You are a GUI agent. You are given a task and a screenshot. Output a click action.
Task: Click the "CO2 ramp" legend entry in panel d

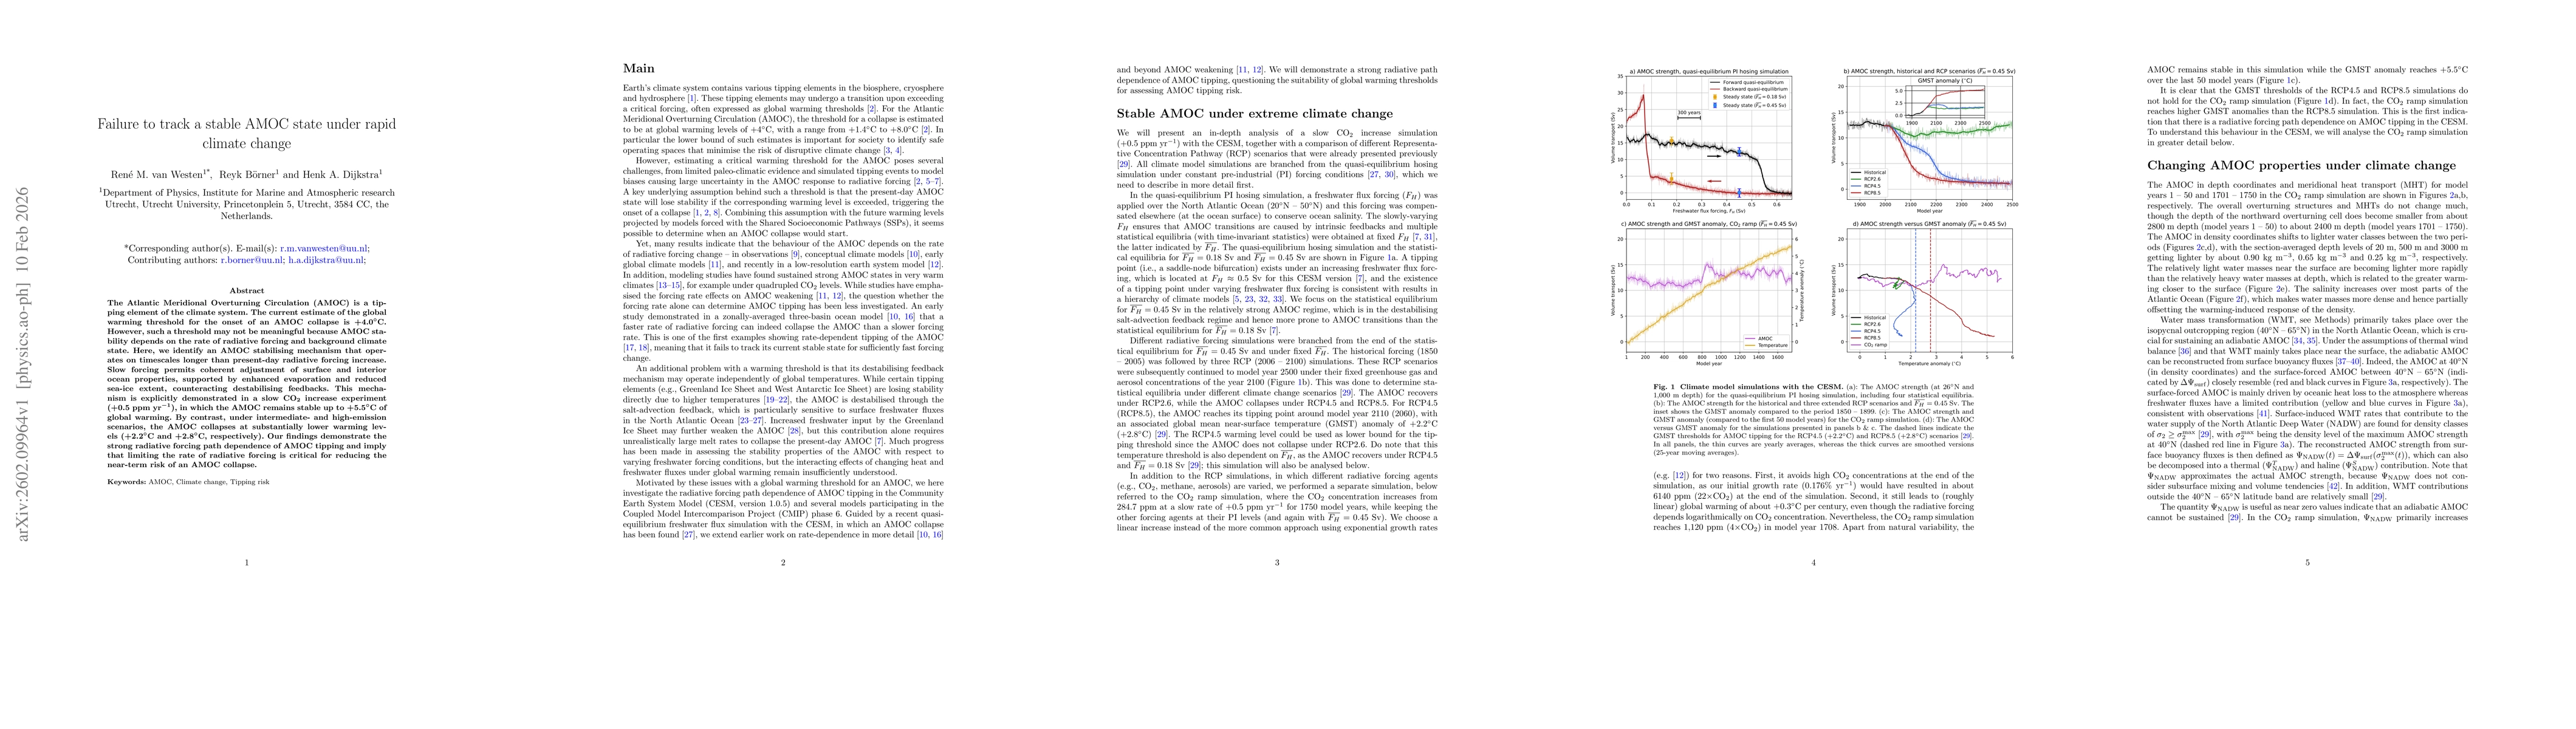click(1870, 345)
